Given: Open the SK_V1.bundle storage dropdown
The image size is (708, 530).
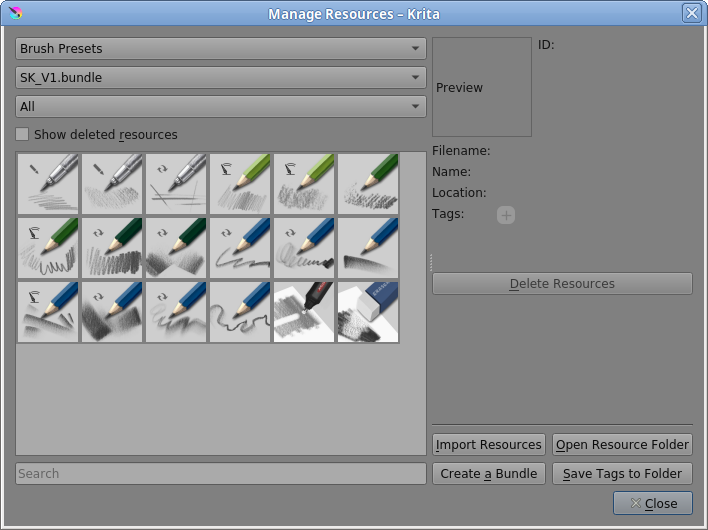Looking at the screenshot, I should [x=221, y=77].
